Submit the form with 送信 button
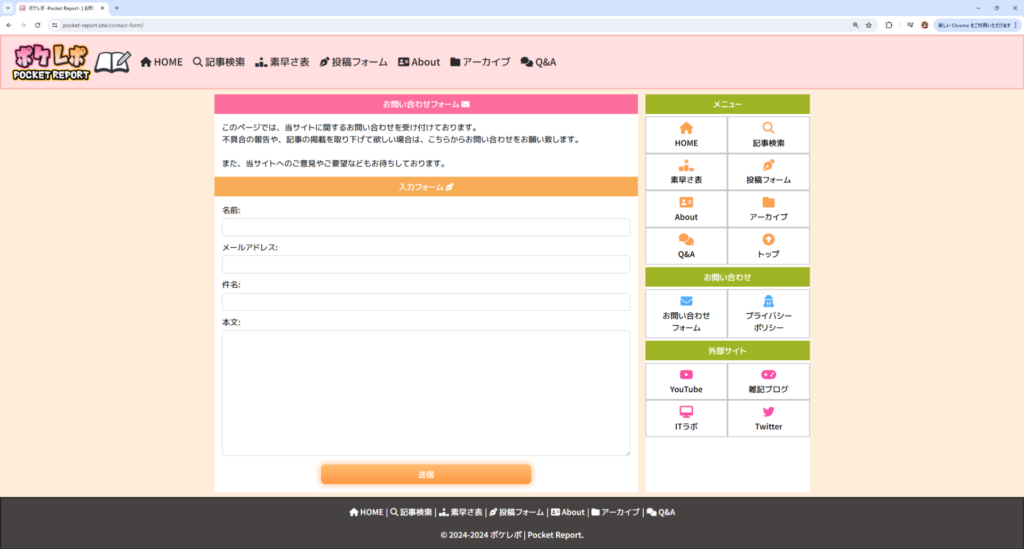Screen dimensions: 1024x549 click(426, 475)
